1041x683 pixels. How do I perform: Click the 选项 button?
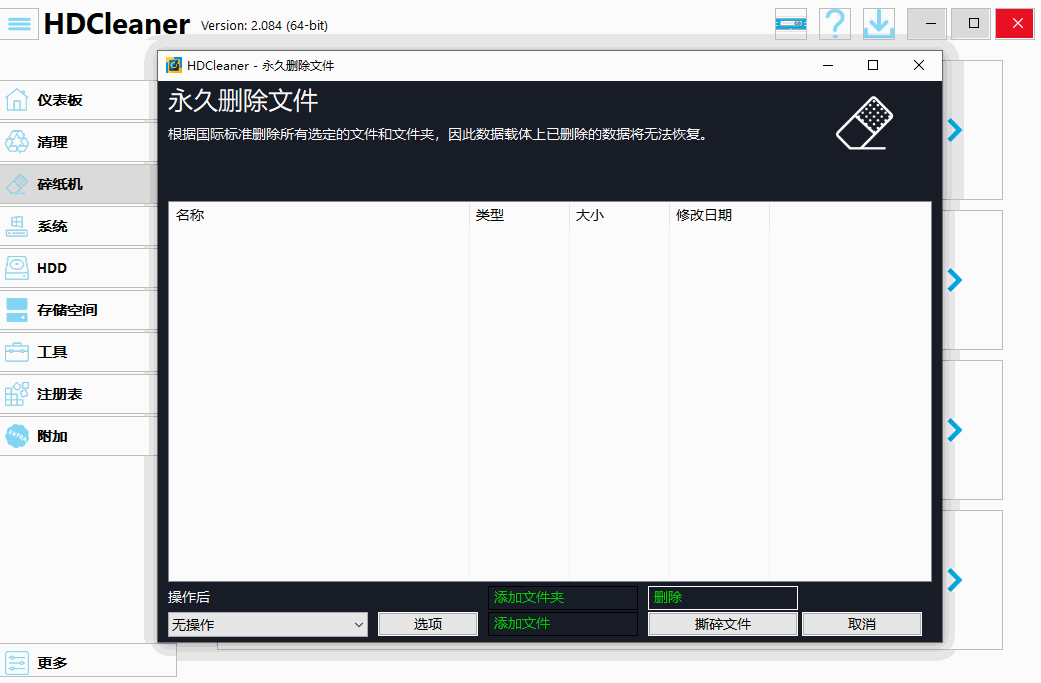click(428, 624)
